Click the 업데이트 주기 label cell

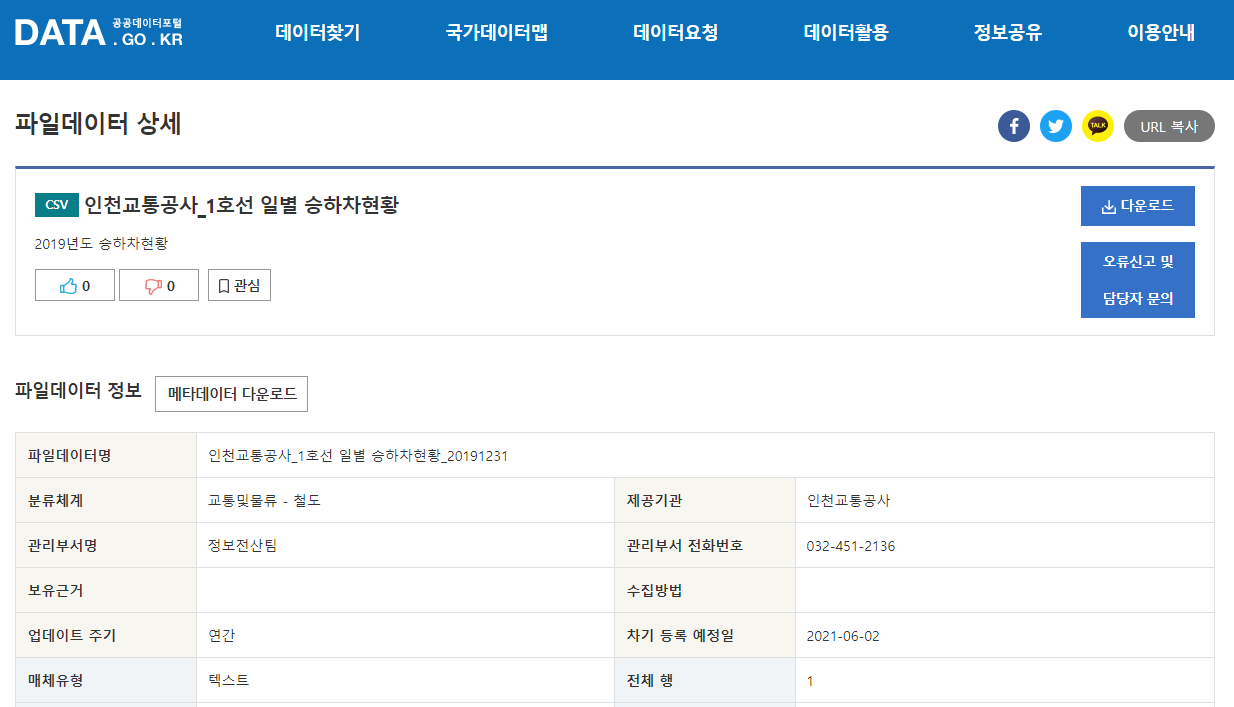click(x=106, y=636)
